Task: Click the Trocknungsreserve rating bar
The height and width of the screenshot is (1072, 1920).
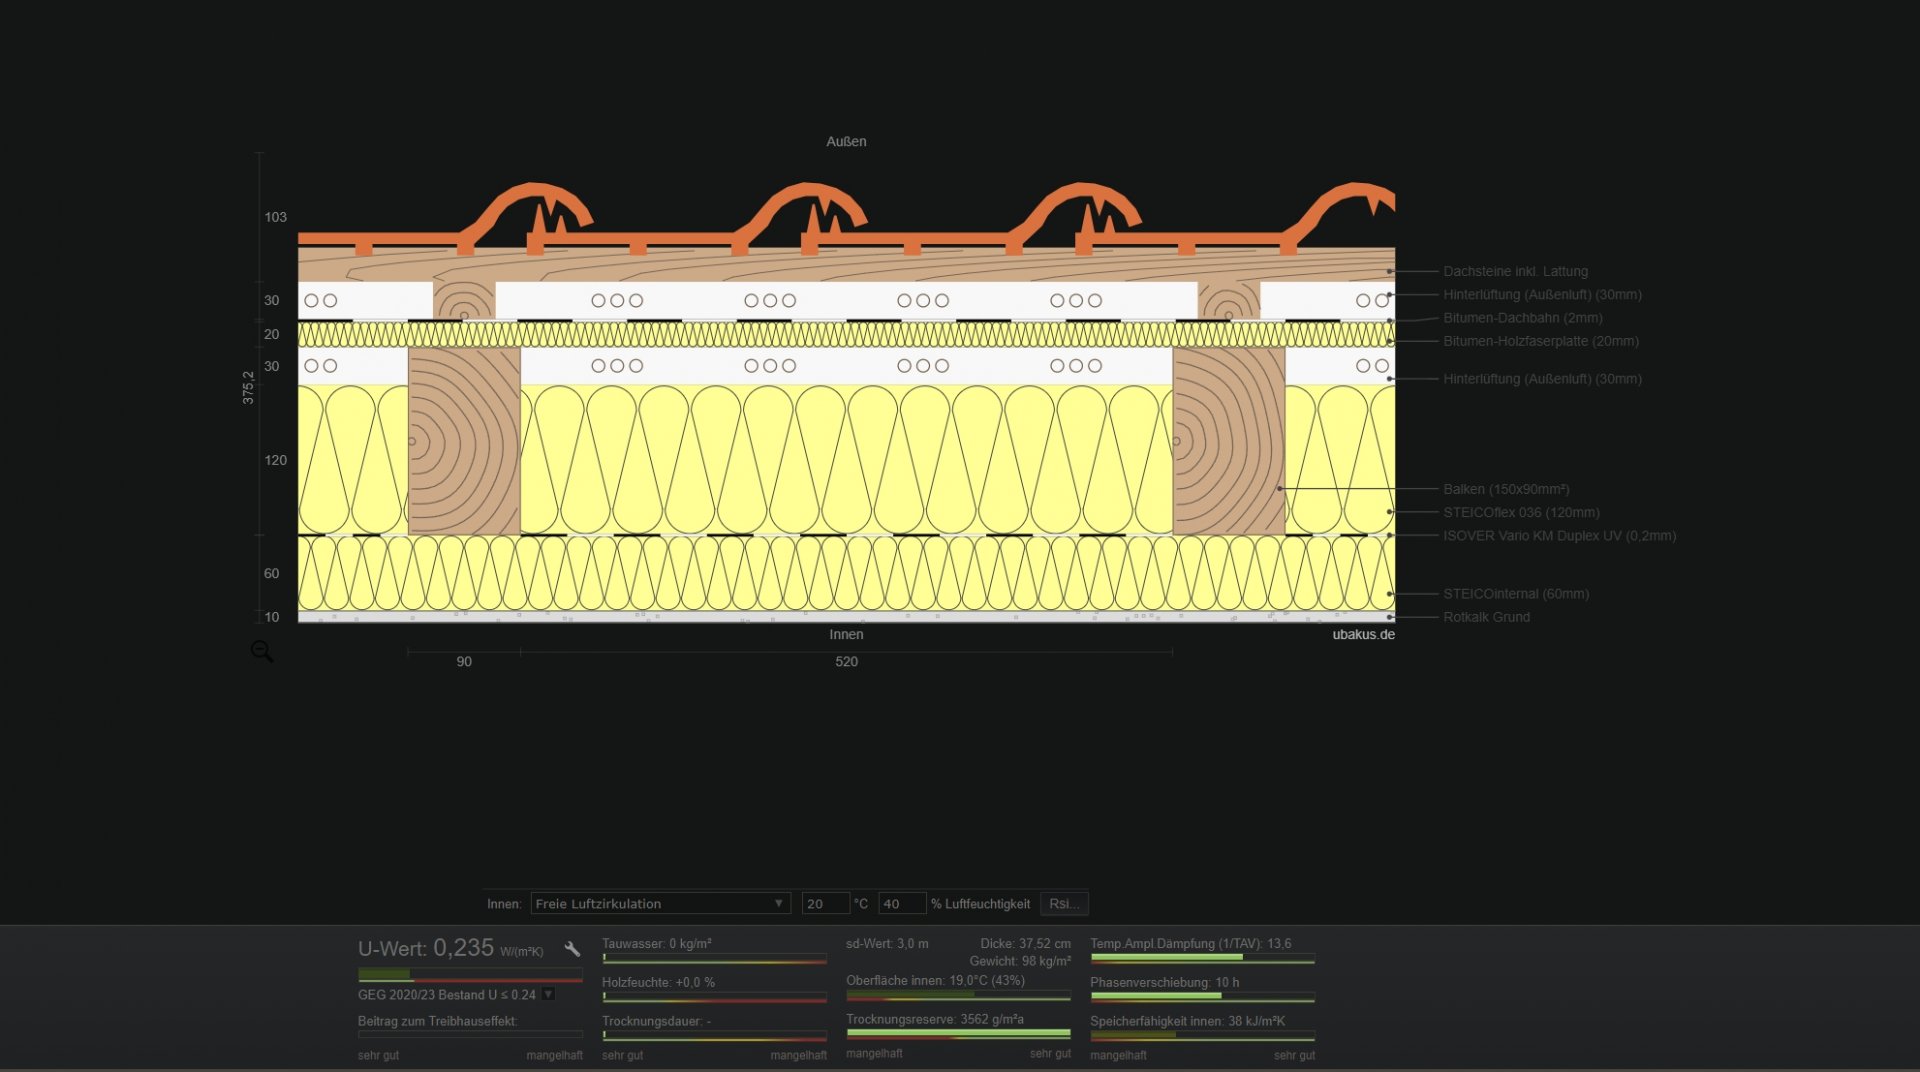Action: click(x=958, y=1034)
